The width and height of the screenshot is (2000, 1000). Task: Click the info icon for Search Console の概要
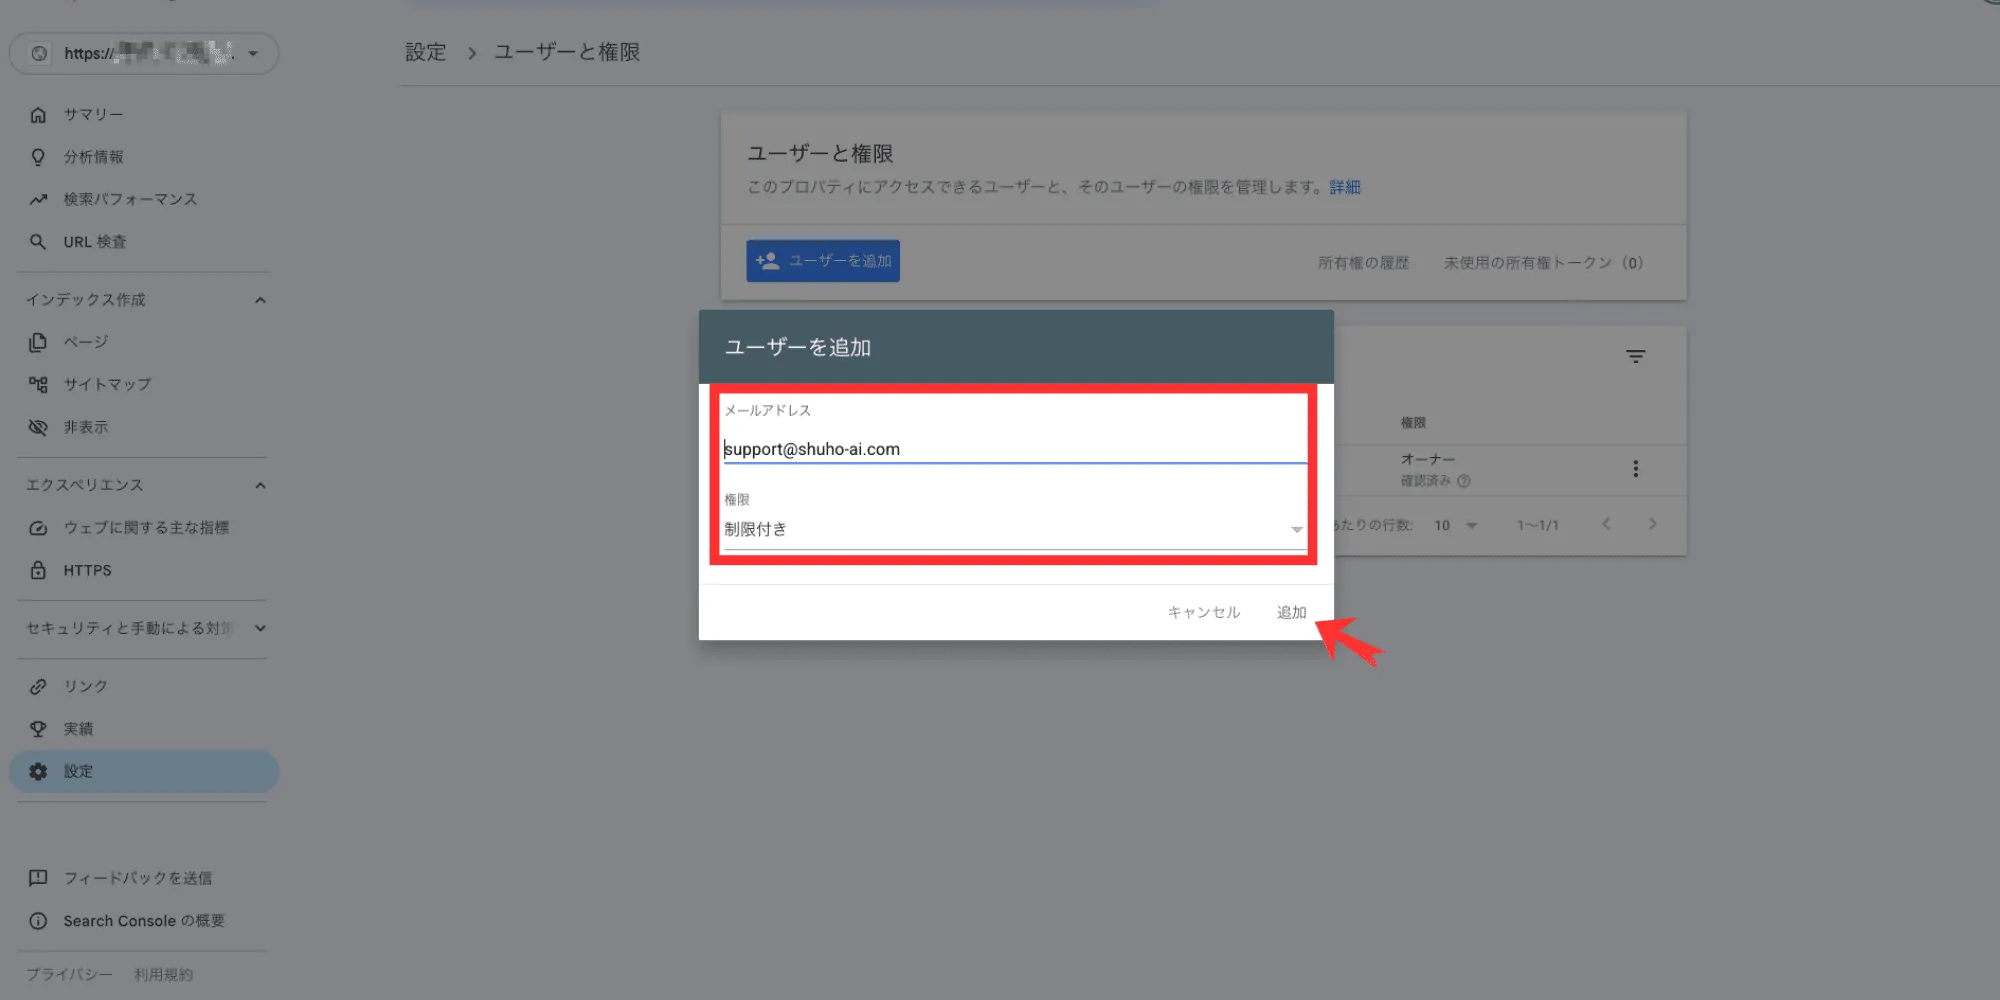pyautogui.click(x=38, y=921)
